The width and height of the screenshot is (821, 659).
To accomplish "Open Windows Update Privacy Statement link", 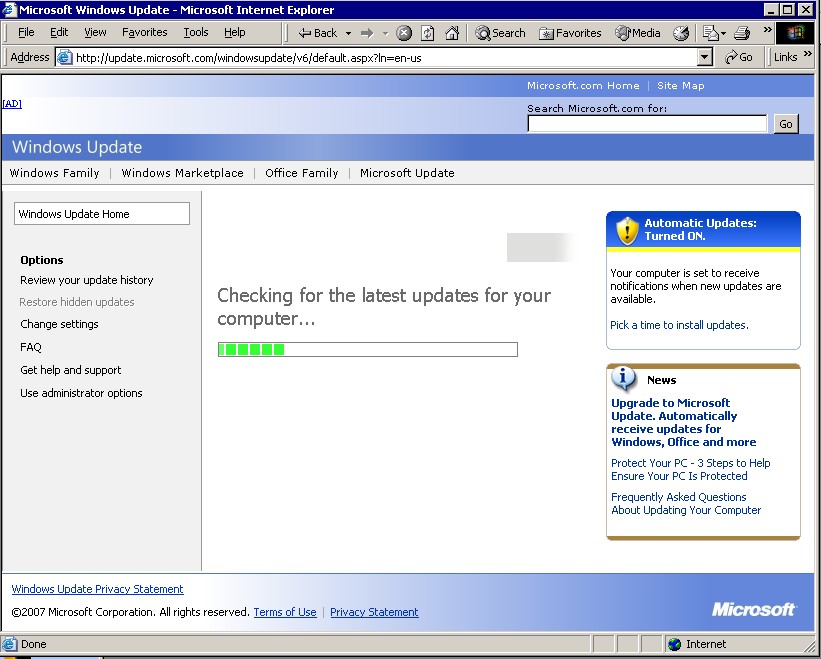I will 97,589.
